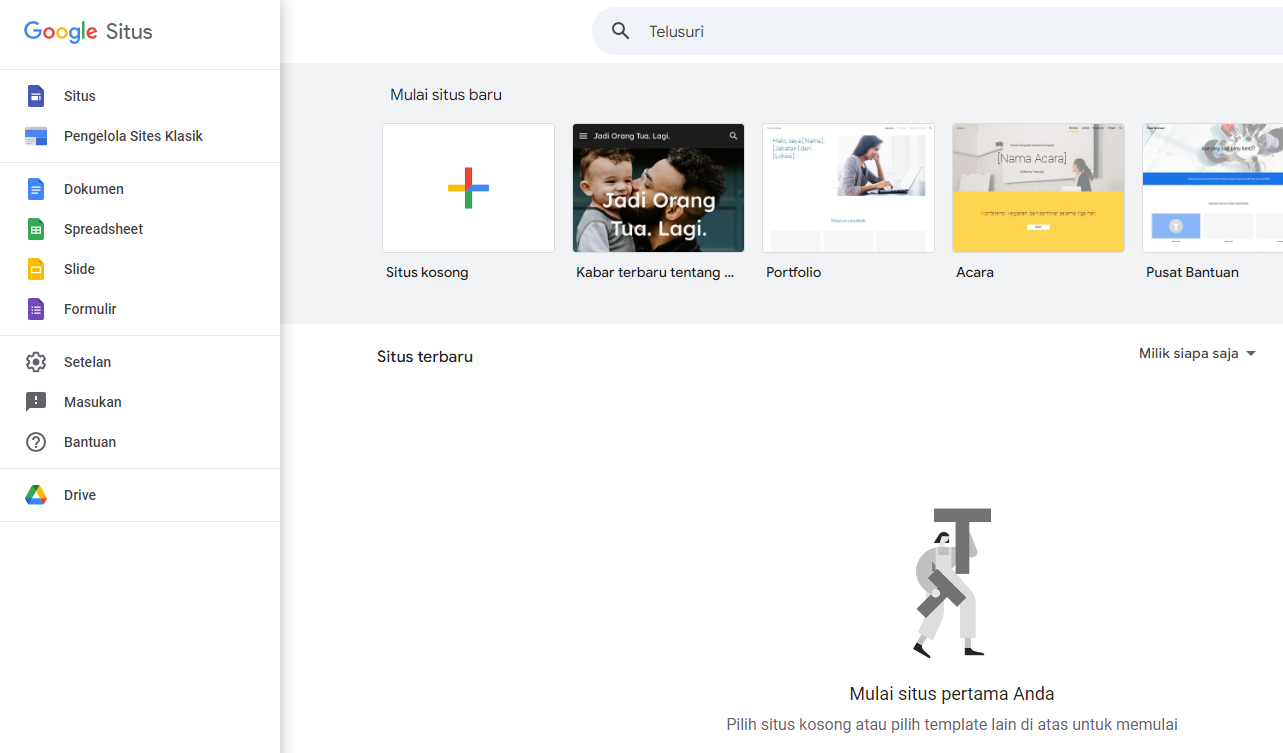Screen dimensions: 1283x753
Task: Choose Masukan to send feedback
Action: point(140,402)
